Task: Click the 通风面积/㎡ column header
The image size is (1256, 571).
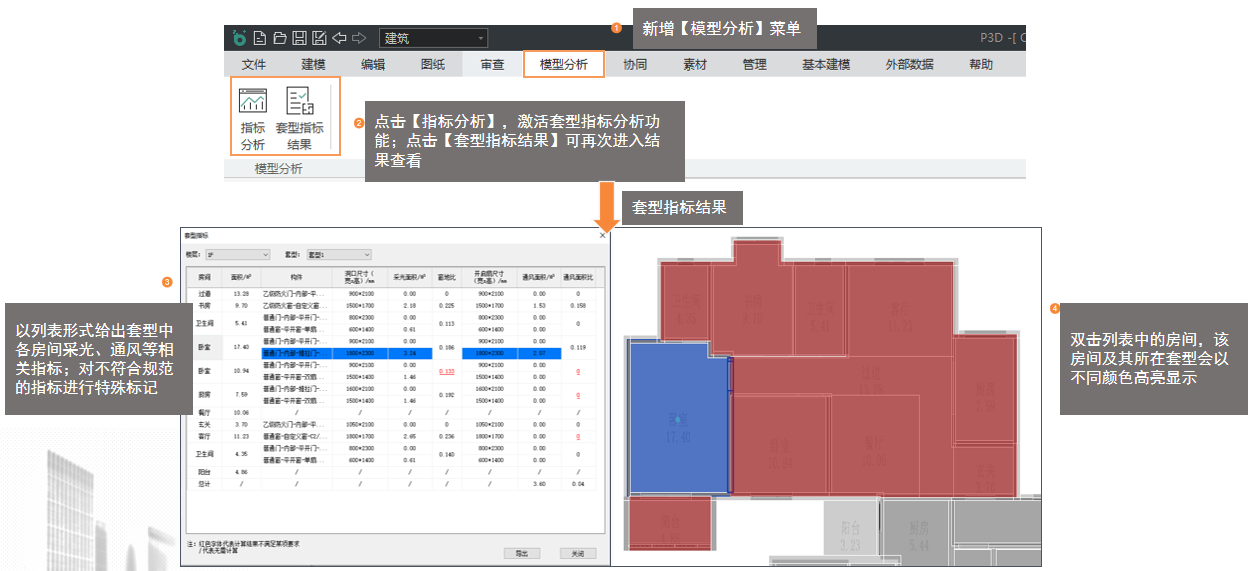Action: 540,277
